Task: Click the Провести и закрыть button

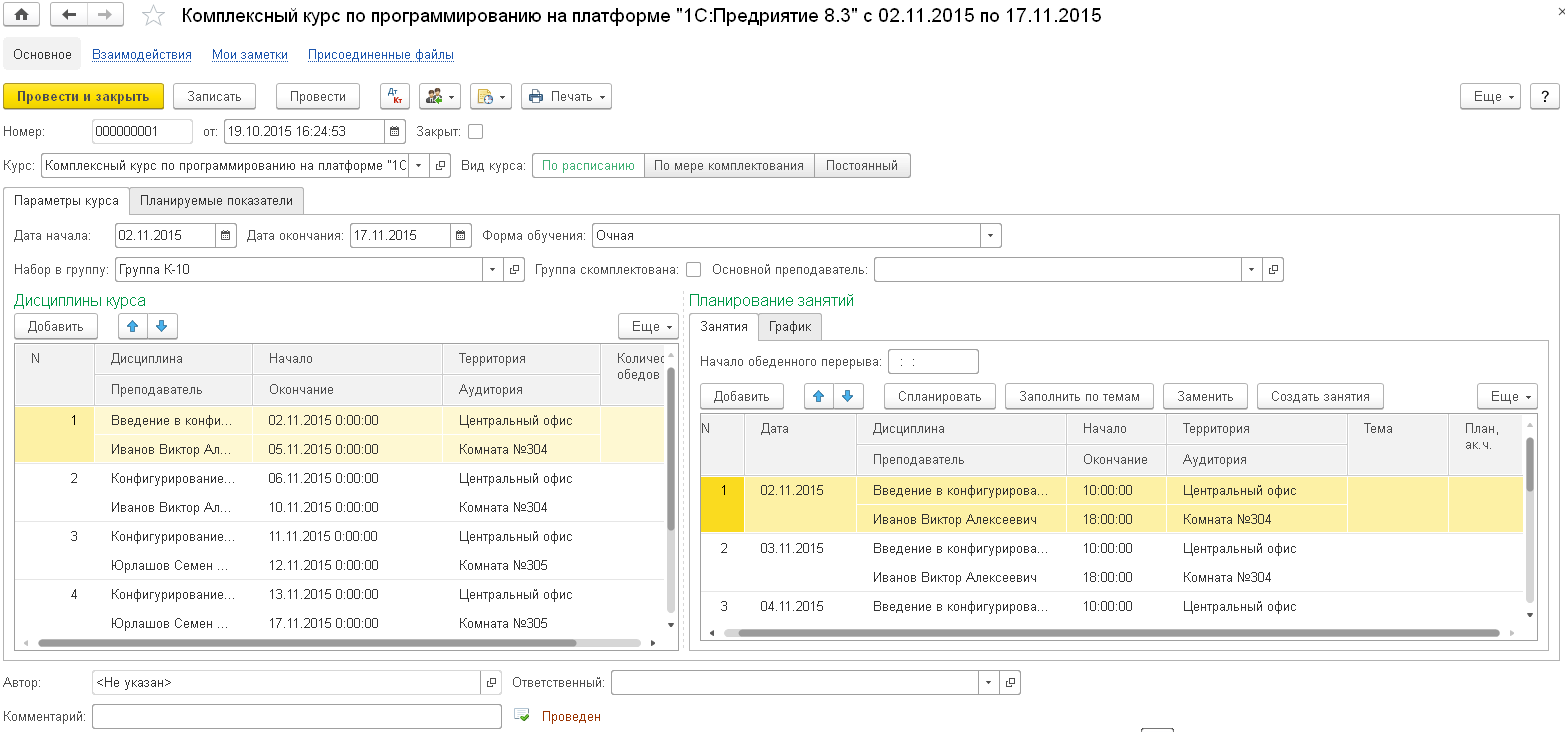Action: click(83, 96)
